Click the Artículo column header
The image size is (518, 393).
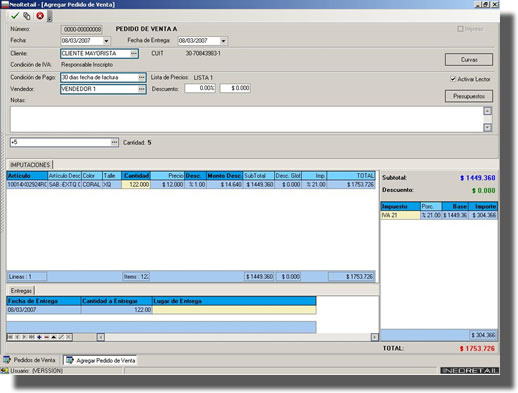[27, 176]
